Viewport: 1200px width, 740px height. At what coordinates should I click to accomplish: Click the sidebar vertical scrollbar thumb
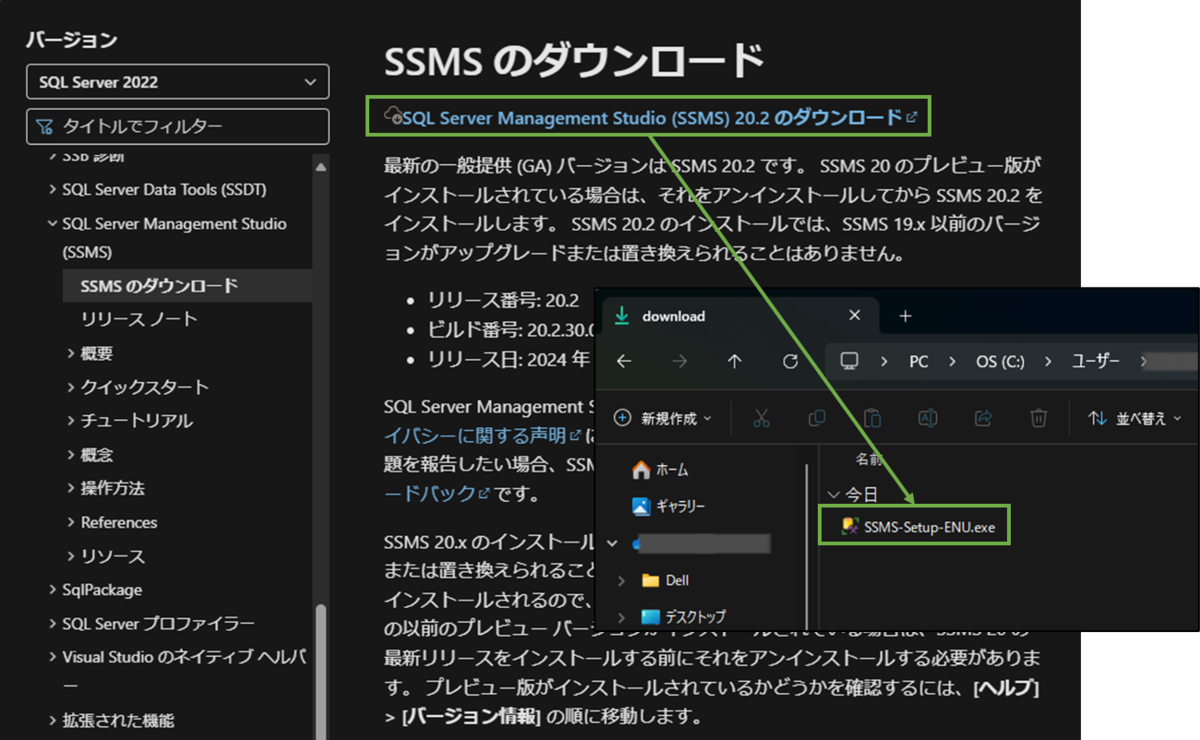coord(321,670)
